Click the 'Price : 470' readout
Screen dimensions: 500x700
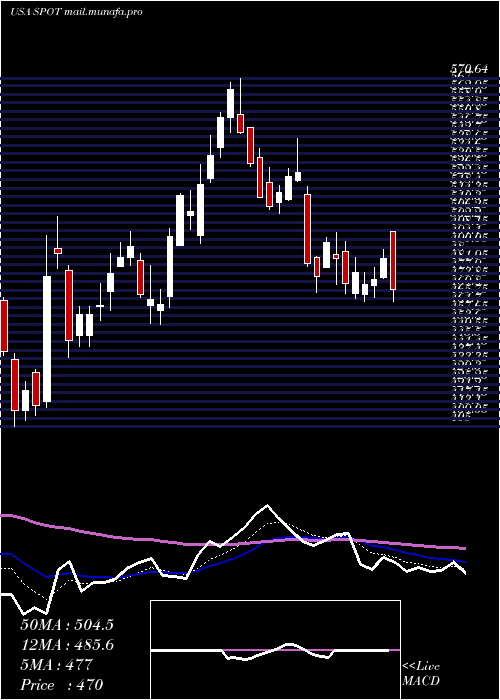(62, 685)
